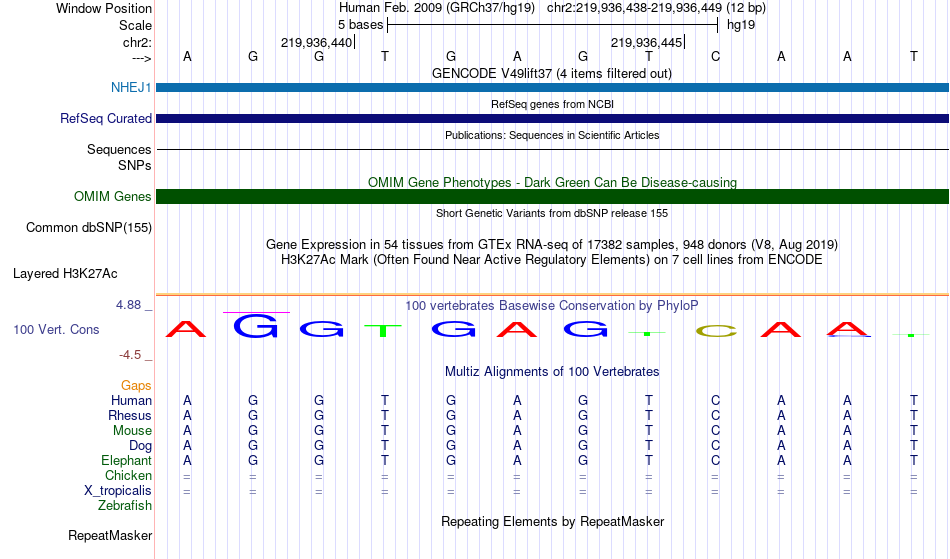
Task: Click the H3K27Ac Mark ENCODE track title
Action: 552,260
